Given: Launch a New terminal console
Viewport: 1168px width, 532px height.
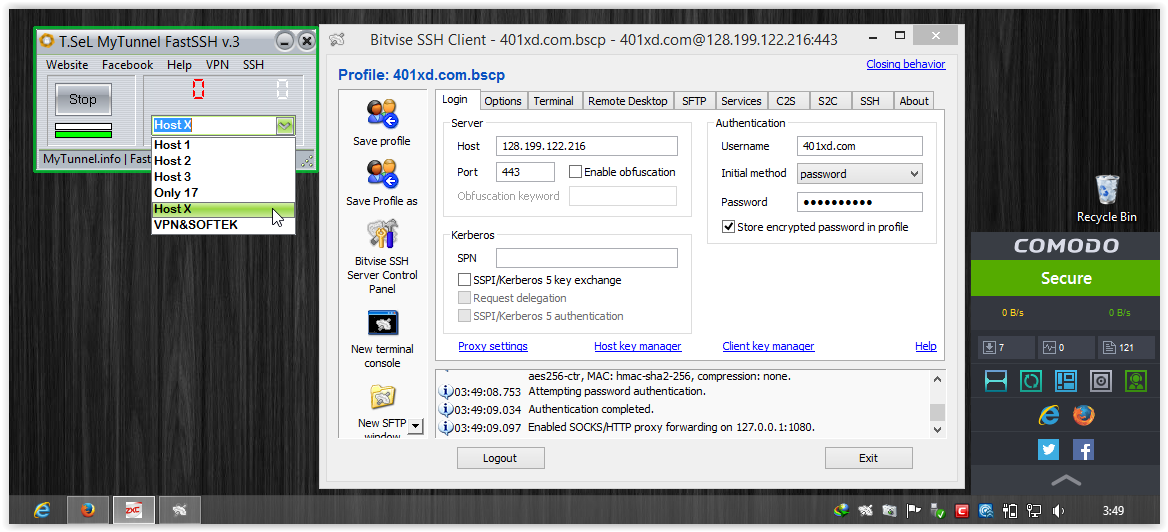Looking at the screenshot, I should pyautogui.click(x=382, y=323).
